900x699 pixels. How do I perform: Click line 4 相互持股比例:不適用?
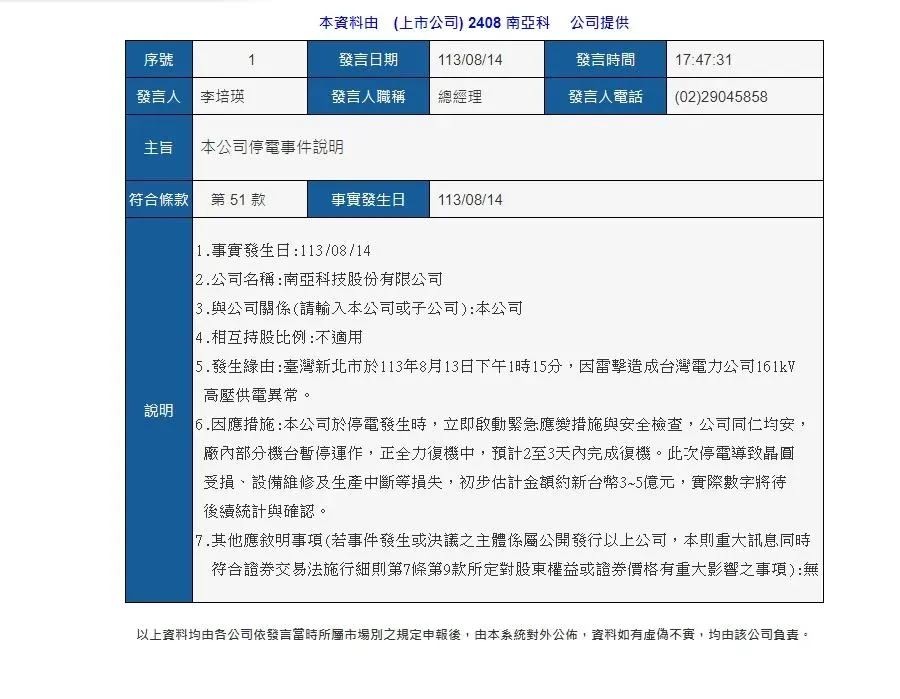click(x=279, y=337)
